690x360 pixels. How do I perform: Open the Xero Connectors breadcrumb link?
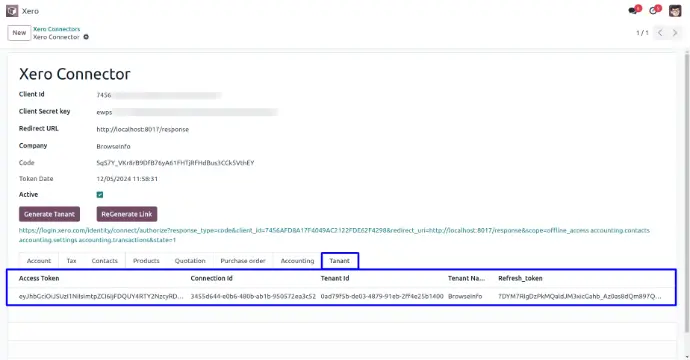tap(57, 29)
